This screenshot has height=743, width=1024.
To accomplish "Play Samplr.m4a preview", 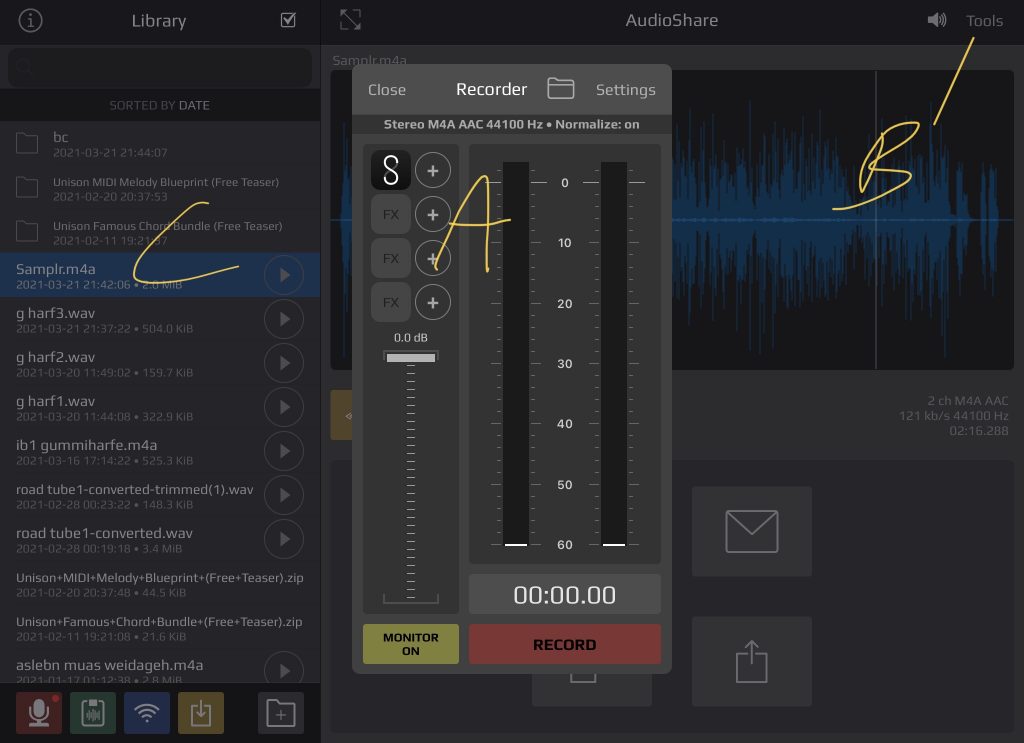I will pos(284,275).
